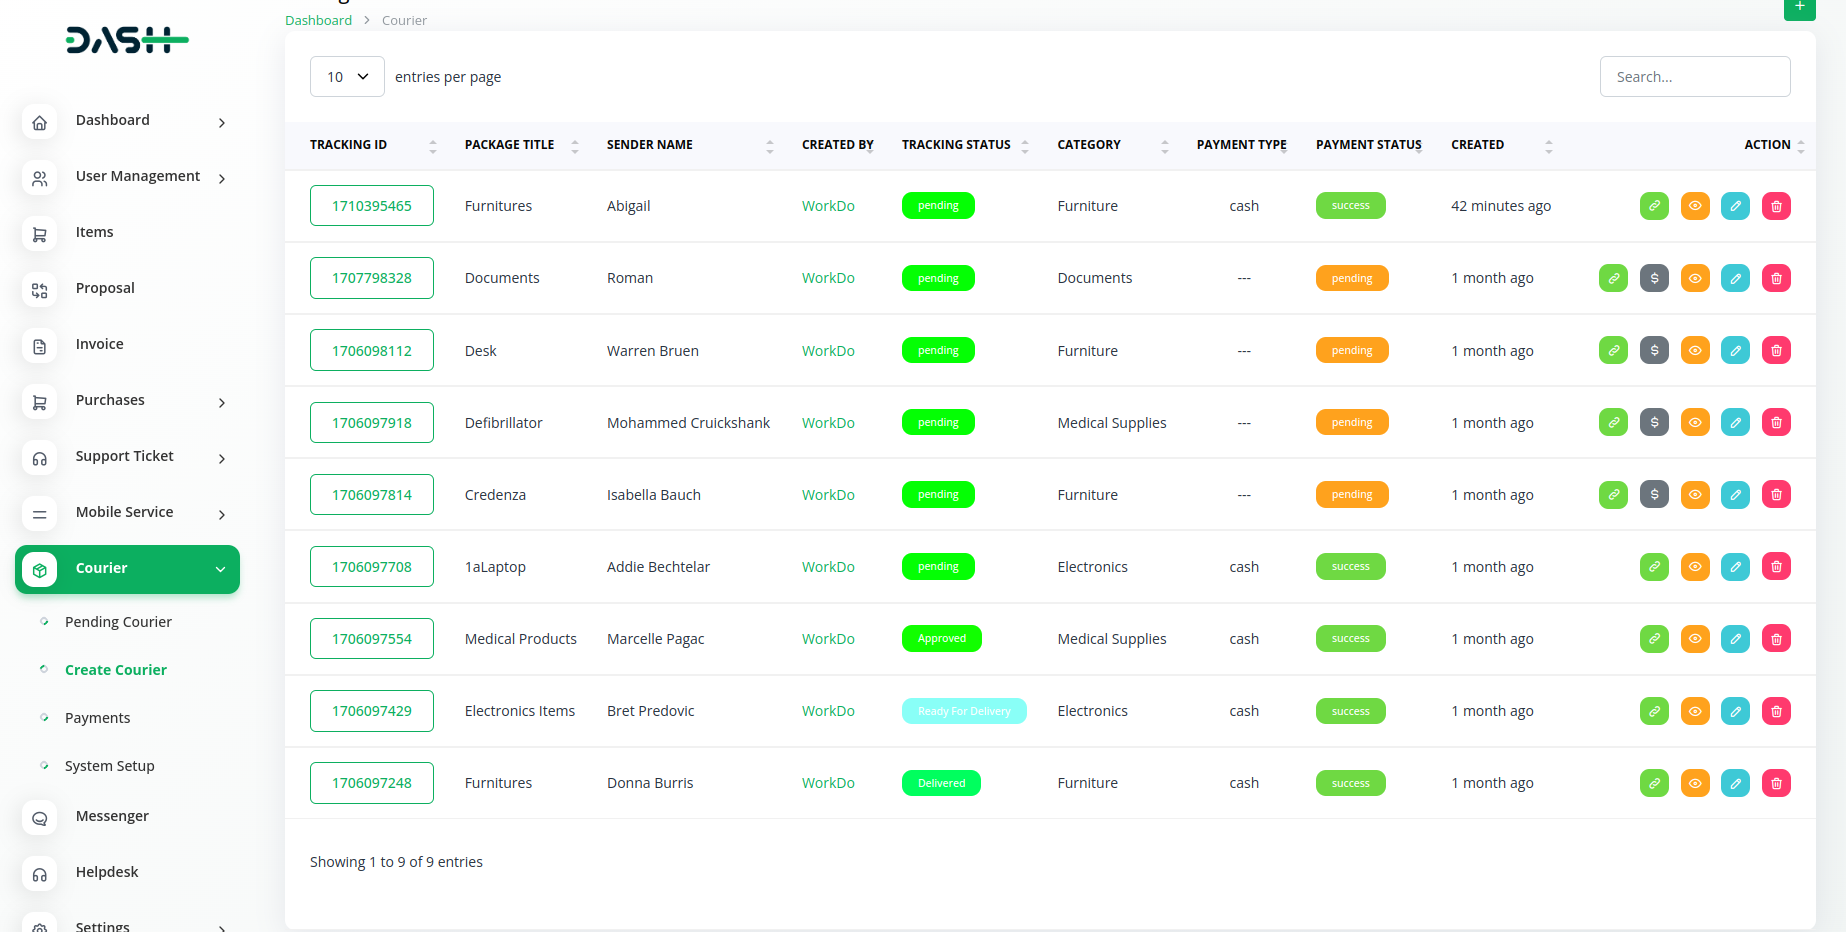Delete the Donna Burris courier entry
This screenshot has width=1846, height=932.
pos(1776,783)
